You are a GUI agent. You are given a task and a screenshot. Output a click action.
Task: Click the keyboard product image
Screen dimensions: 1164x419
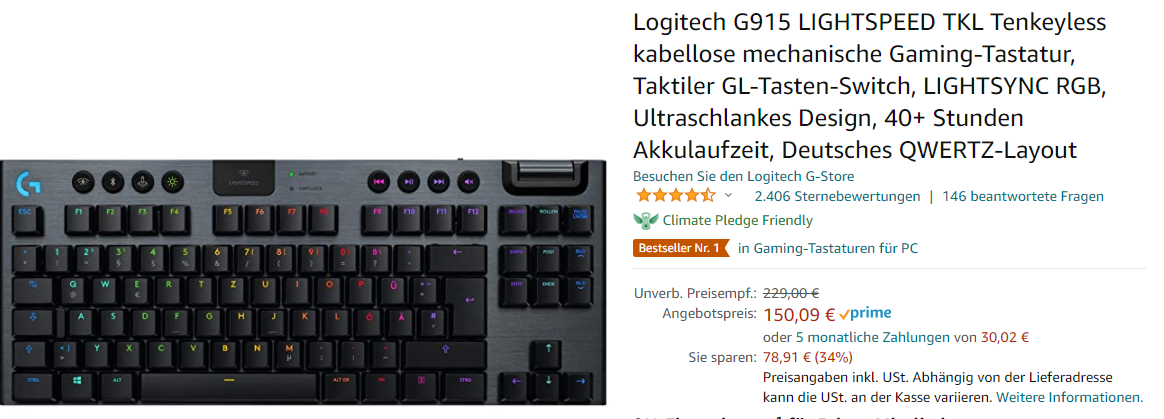(x=303, y=282)
